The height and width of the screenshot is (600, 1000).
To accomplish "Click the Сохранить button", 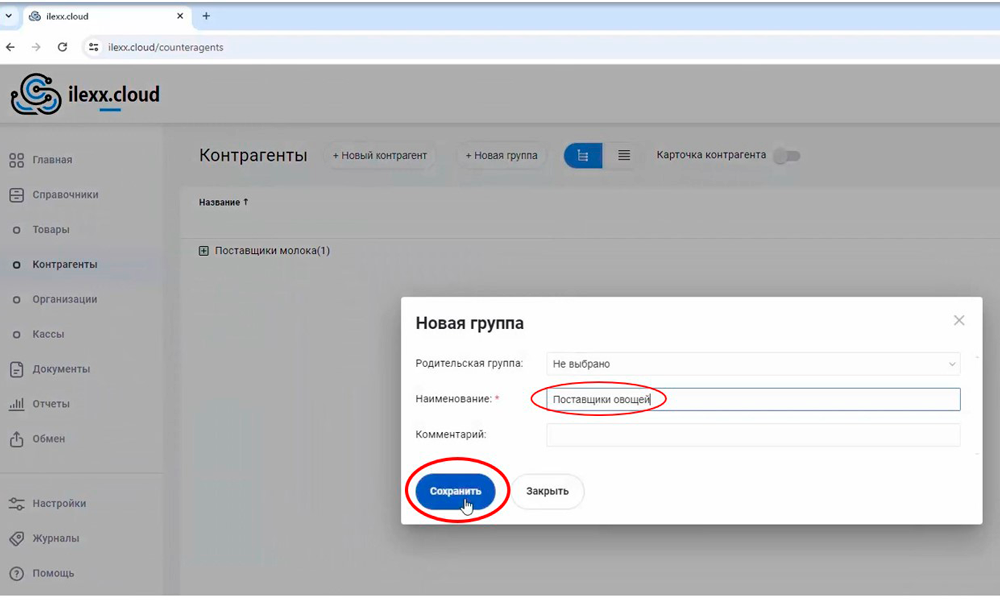I will click(x=455, y=491).
